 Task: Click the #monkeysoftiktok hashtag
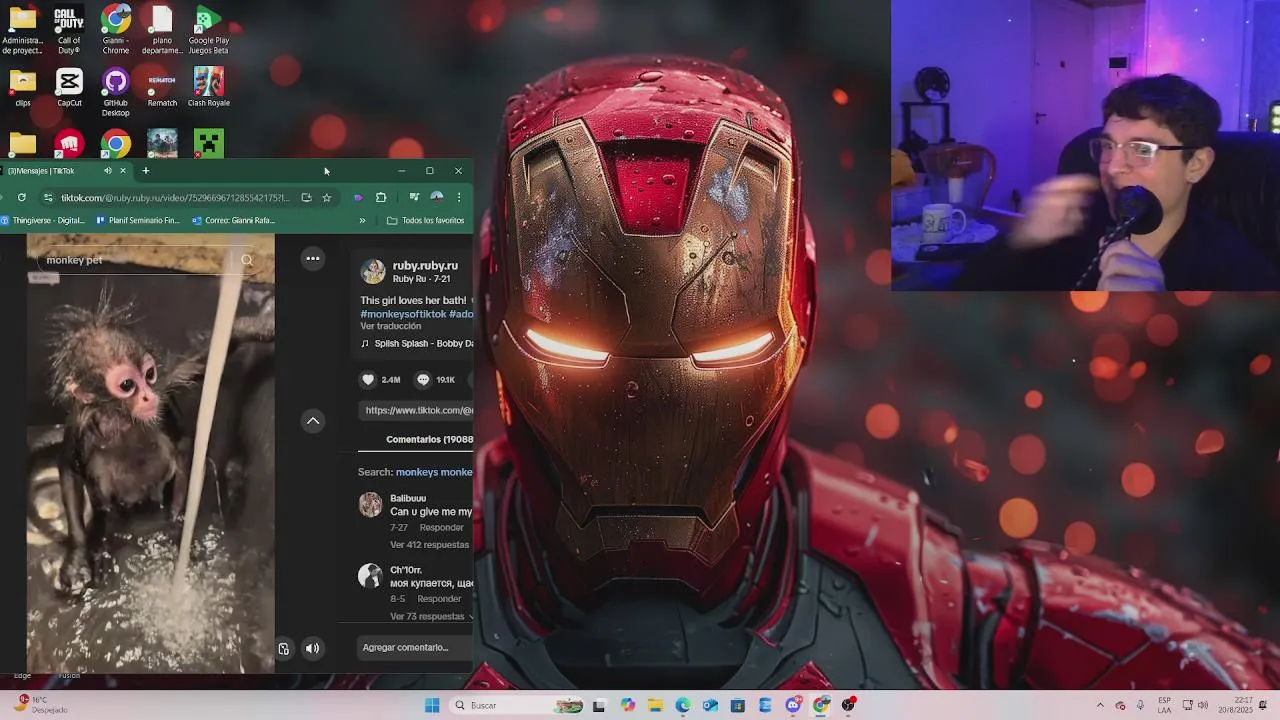(x=403, y=314)
